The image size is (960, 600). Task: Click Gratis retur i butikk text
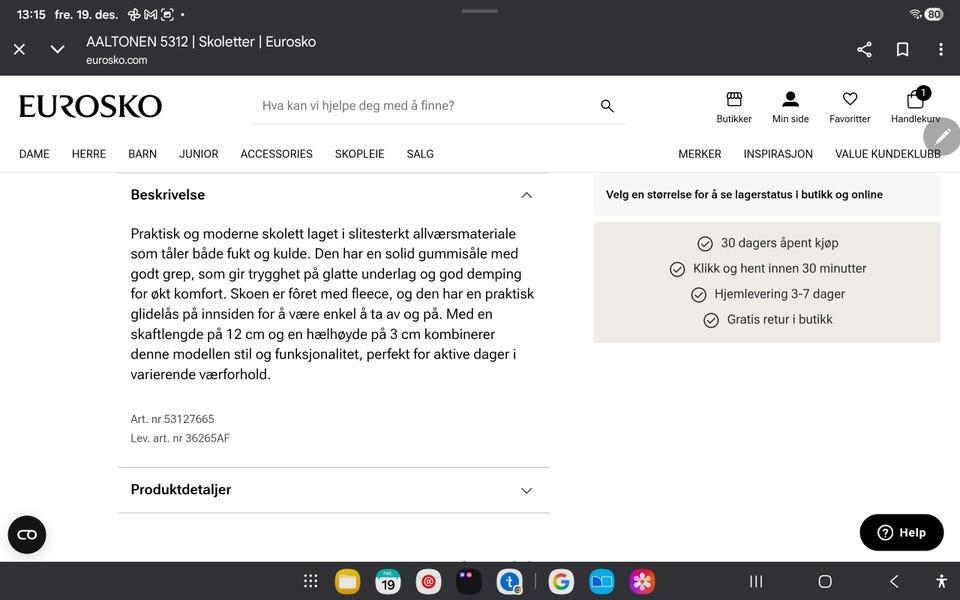pyautogui.click(x=779, y=320)
